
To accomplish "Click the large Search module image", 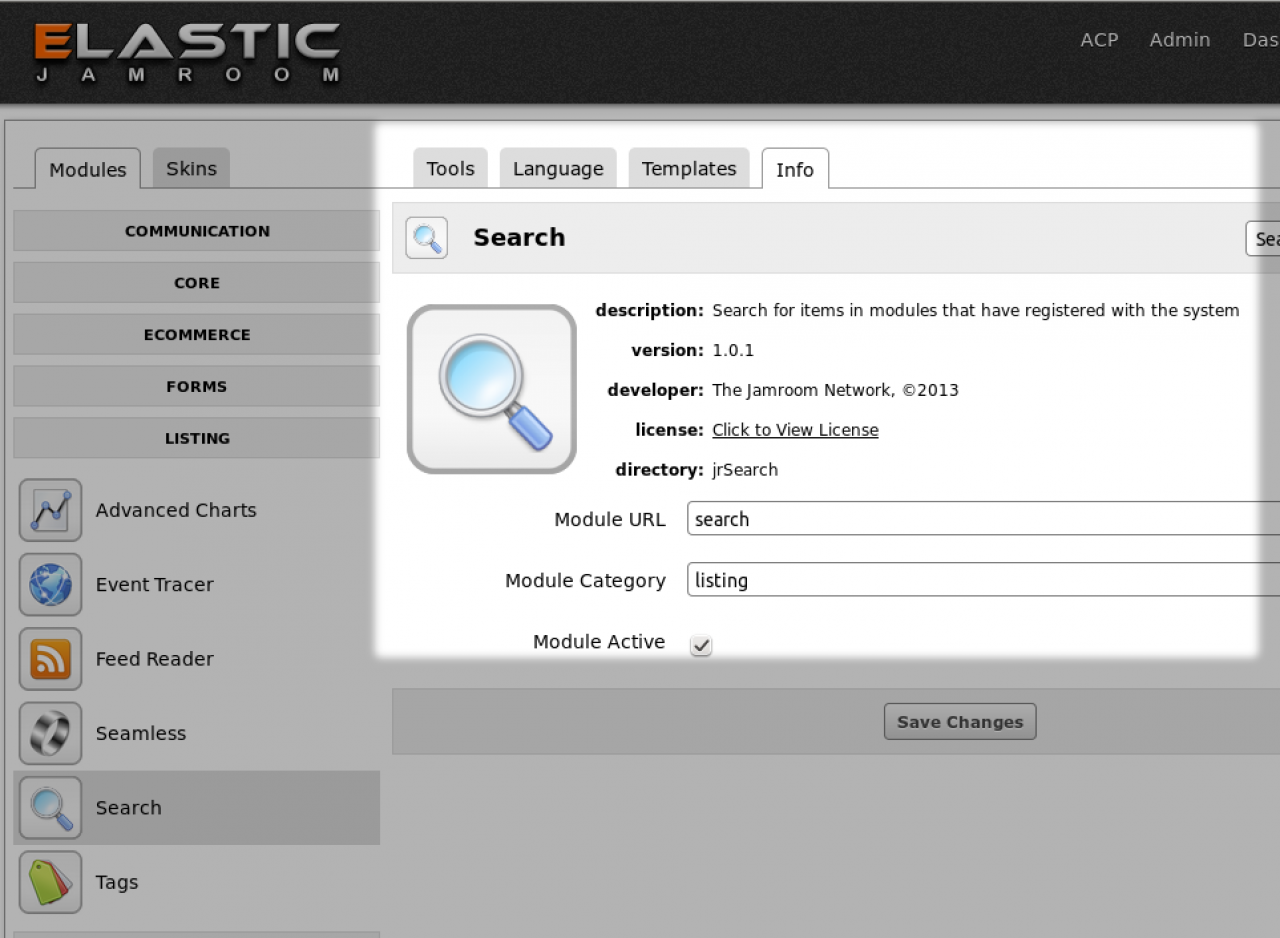I will (492, 389).
